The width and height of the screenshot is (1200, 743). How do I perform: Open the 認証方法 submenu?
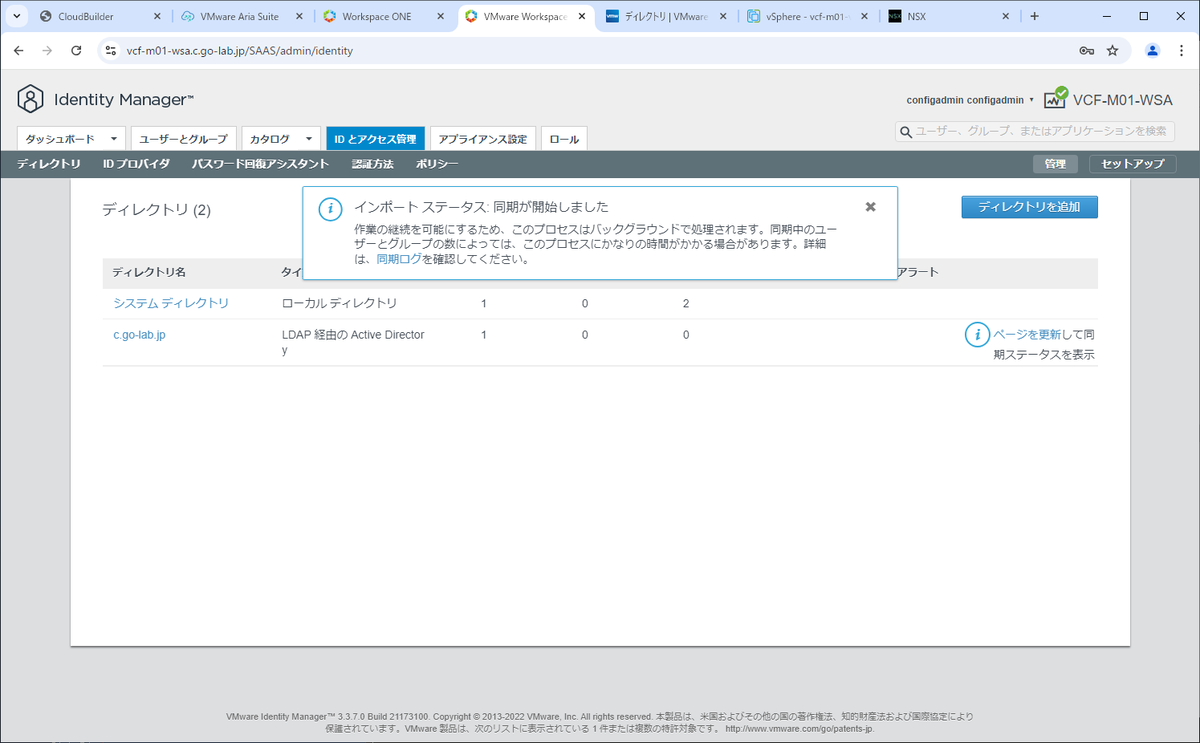click(373, 164)
